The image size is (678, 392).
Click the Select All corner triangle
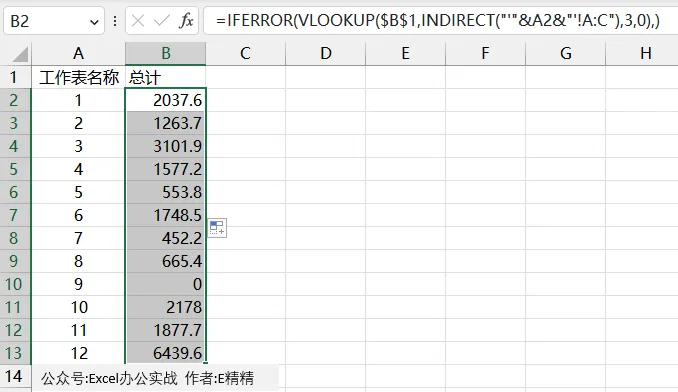coord(20,54)
